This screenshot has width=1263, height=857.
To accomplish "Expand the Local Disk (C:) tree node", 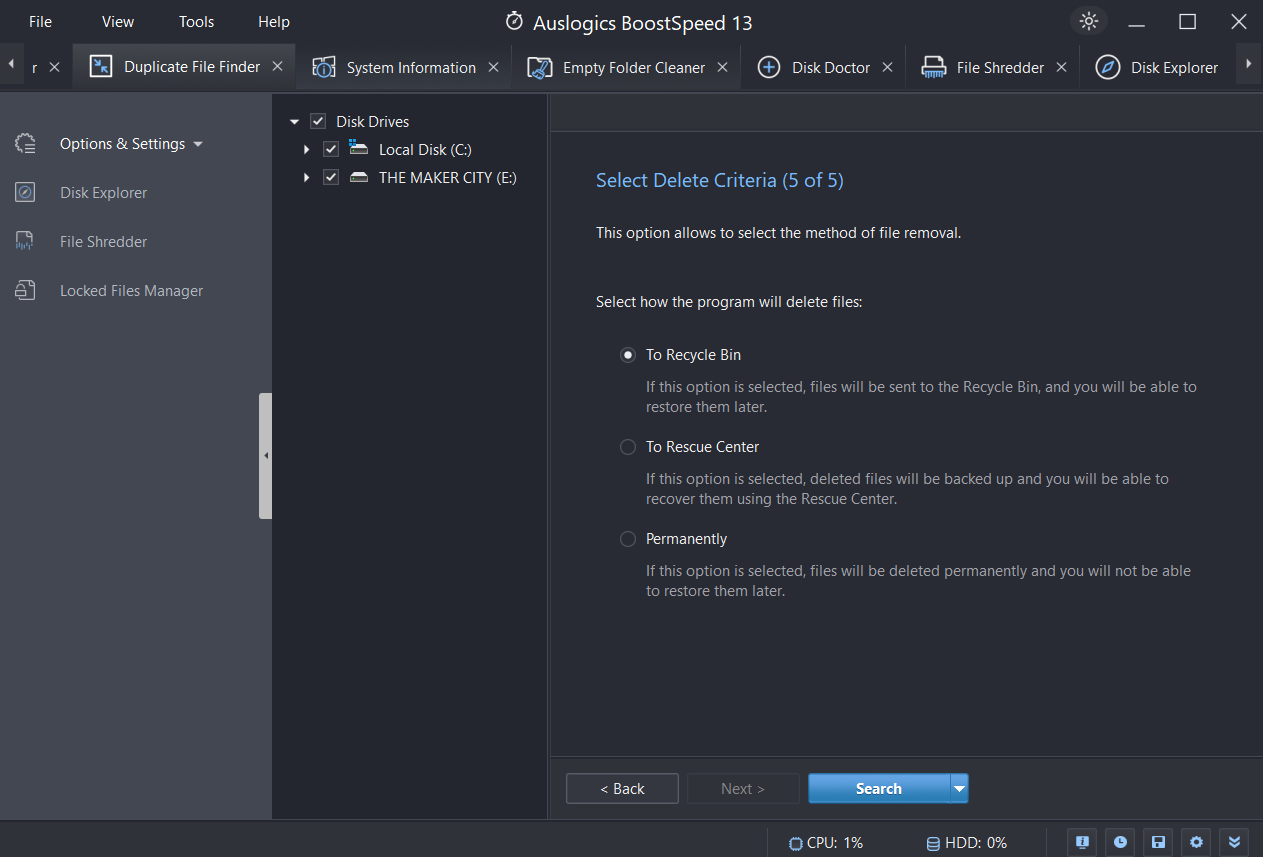I will 307,150.
